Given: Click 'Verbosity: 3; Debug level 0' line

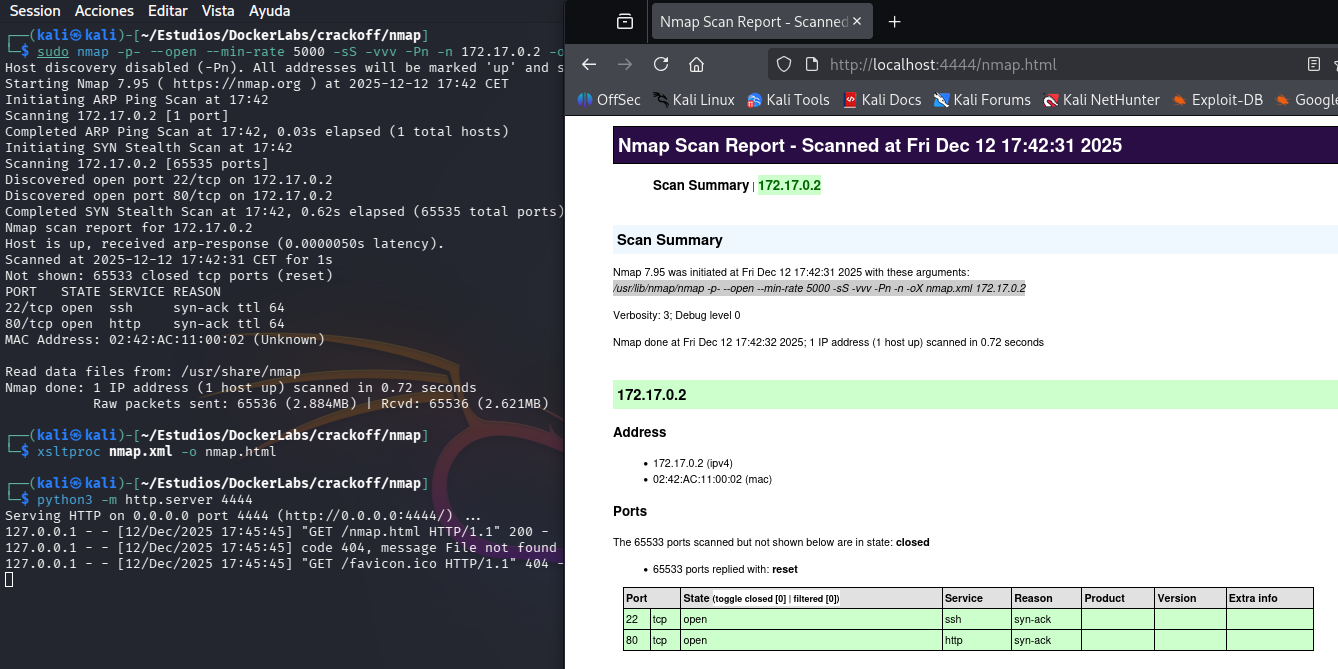Looking at the screenshot, I should coord(677,315).
